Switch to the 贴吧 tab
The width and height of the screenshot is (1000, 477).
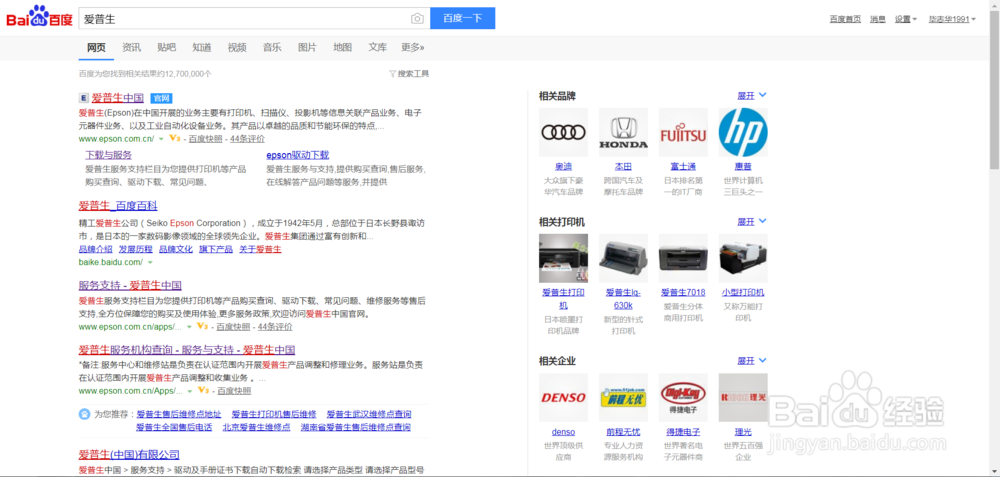point(166,47)
